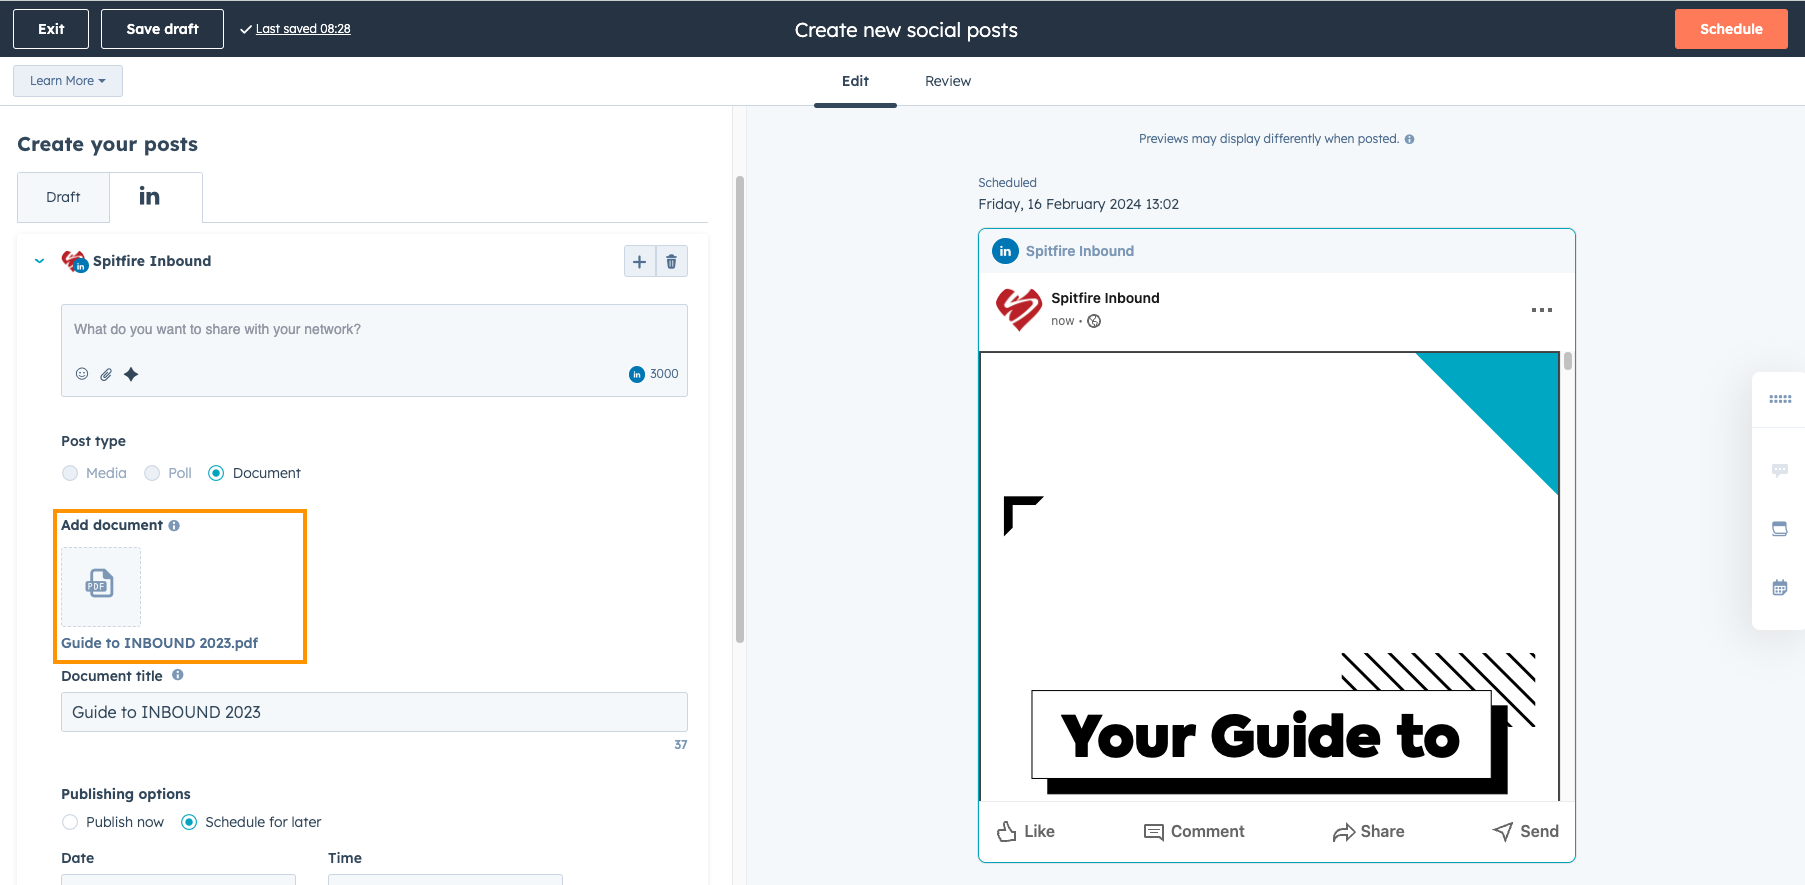
Task: Delete the post with the trash icon
Action: (672, 261)
